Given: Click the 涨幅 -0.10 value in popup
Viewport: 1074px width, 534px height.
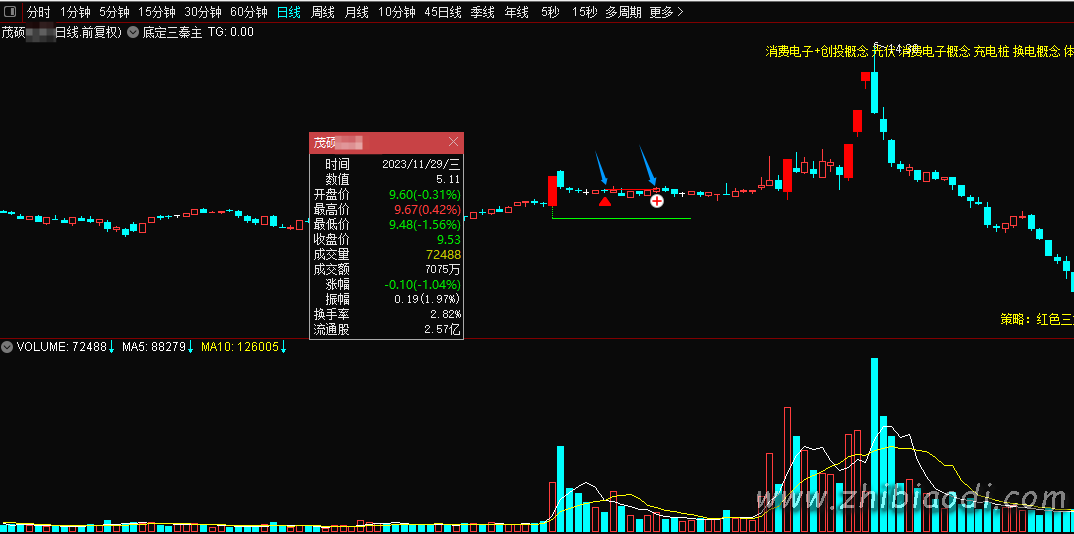Looking at the screenshot, I should click(x=423, y=285).
